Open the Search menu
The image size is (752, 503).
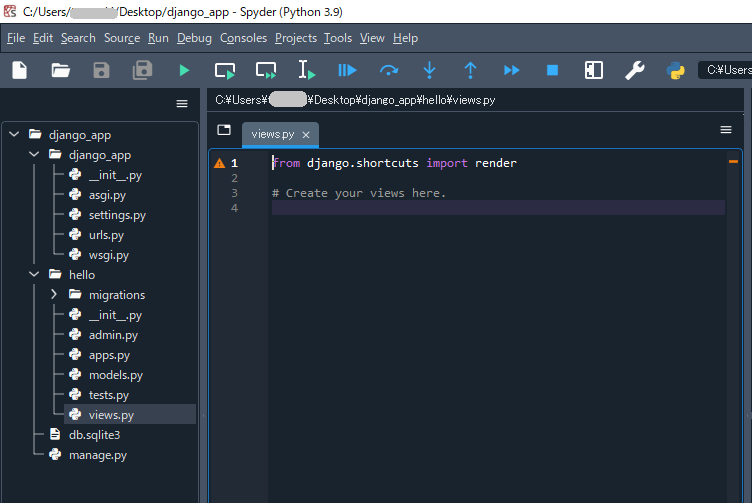78,38
